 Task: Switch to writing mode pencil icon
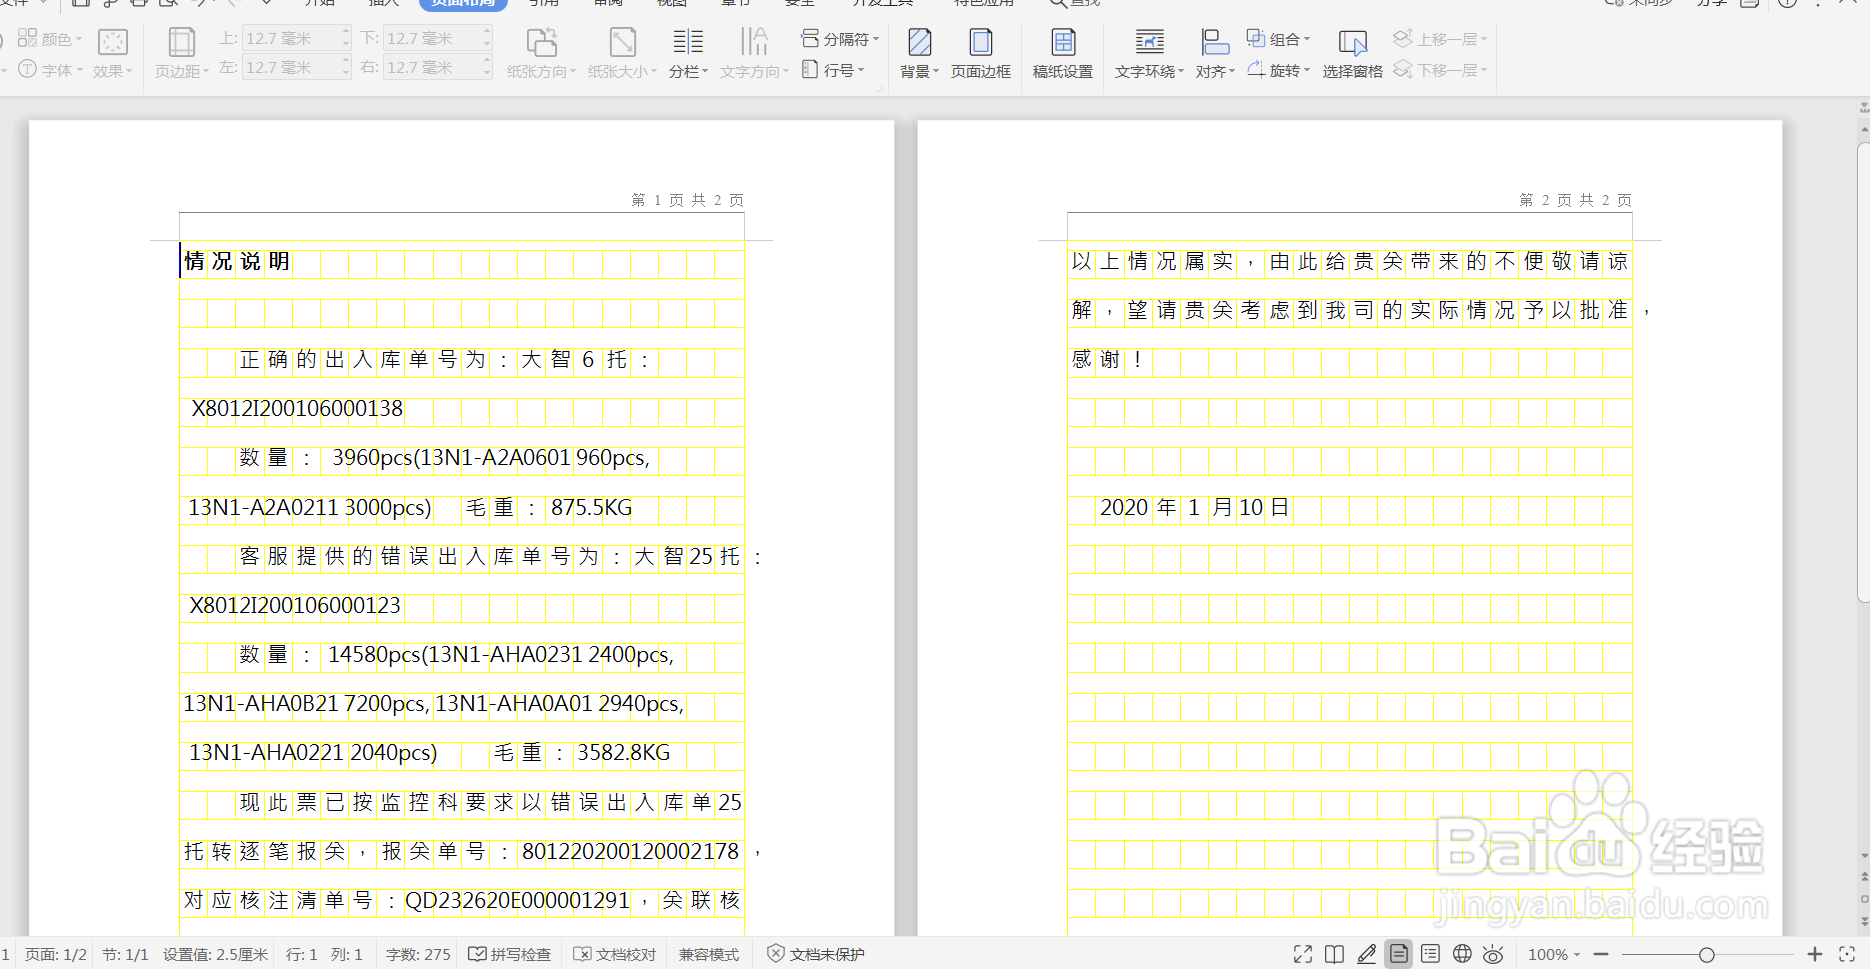pyautogui.click(x=1366, y=954)
